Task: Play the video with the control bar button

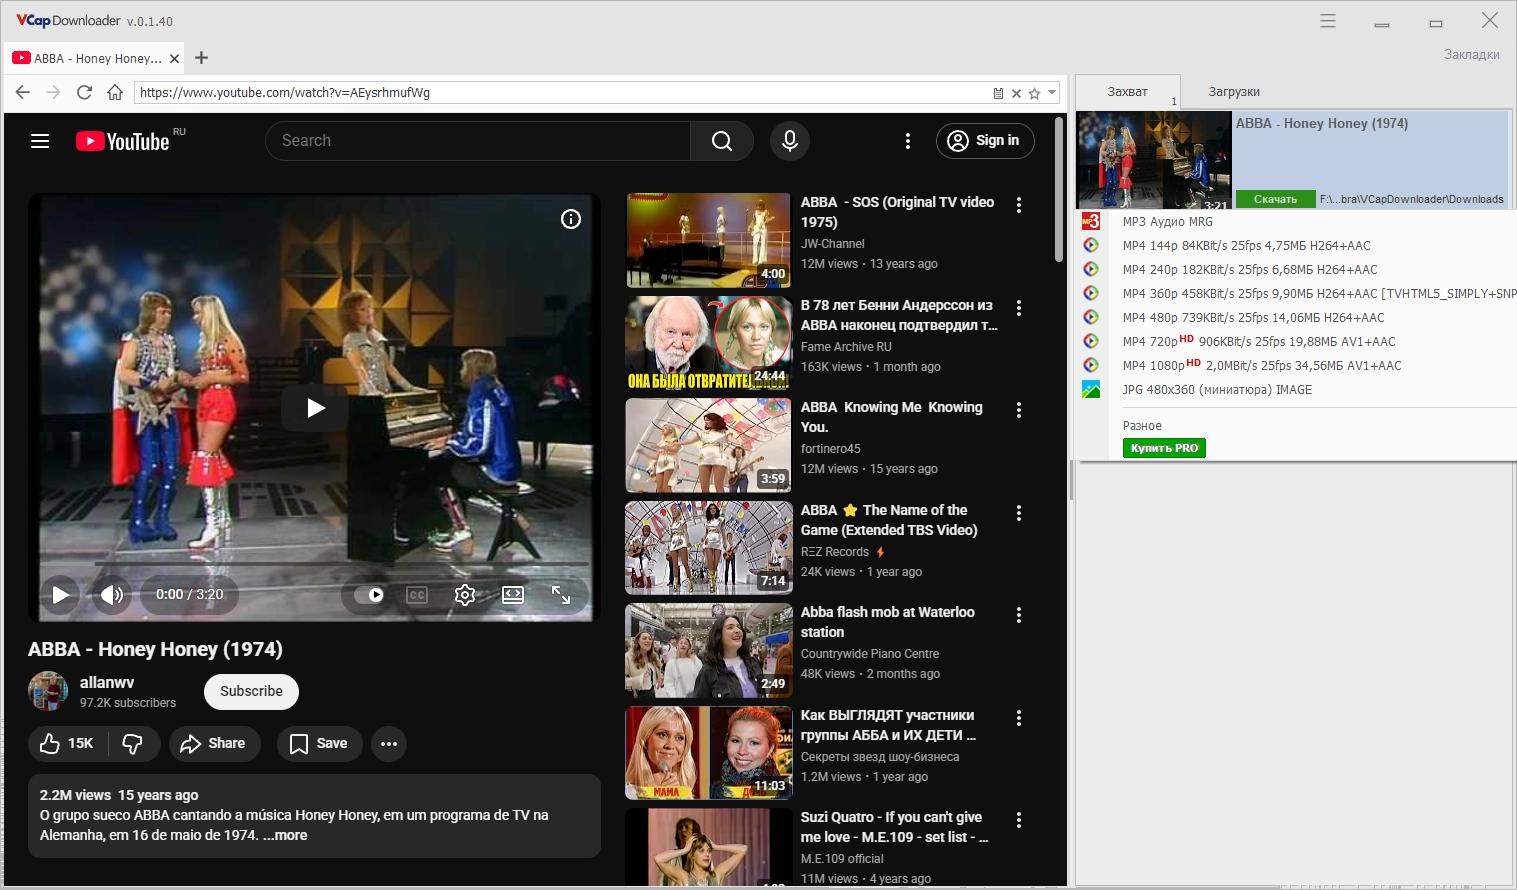Action: pyautogui.click(x=61, y=595)
